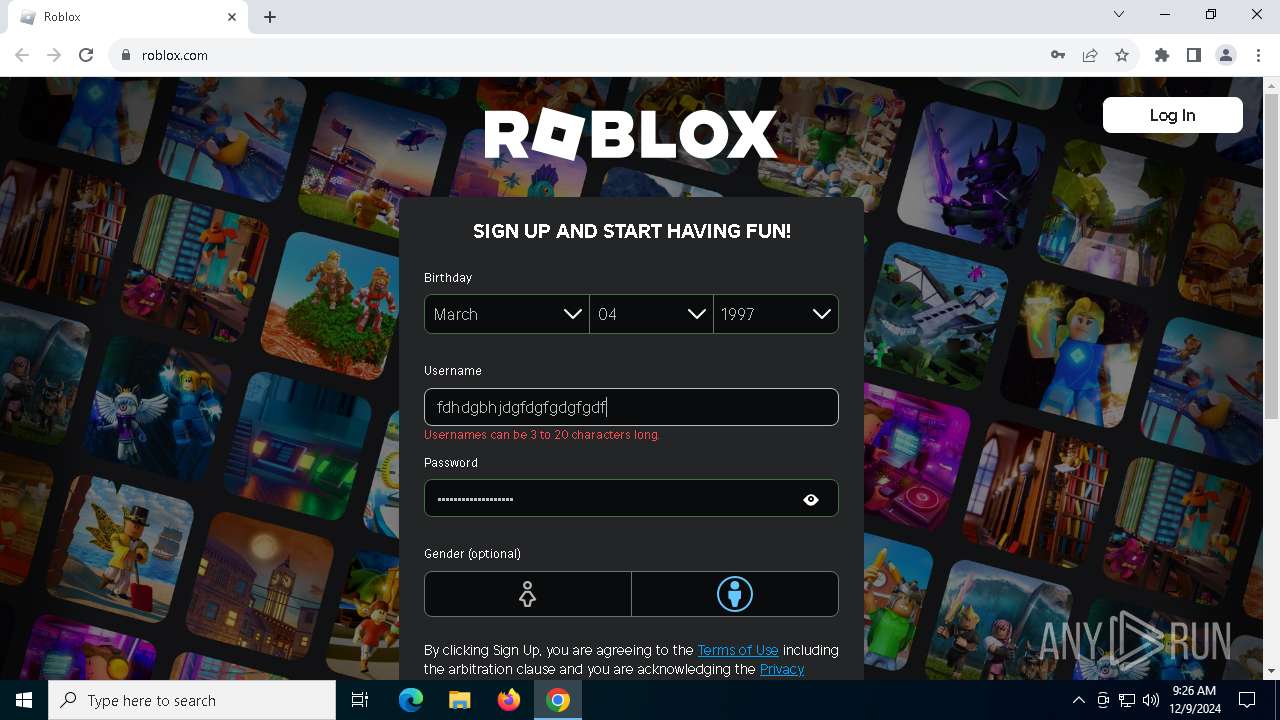Click into the Username field
The width and height of the screenshot is (1280, 720).
point(631,407)
